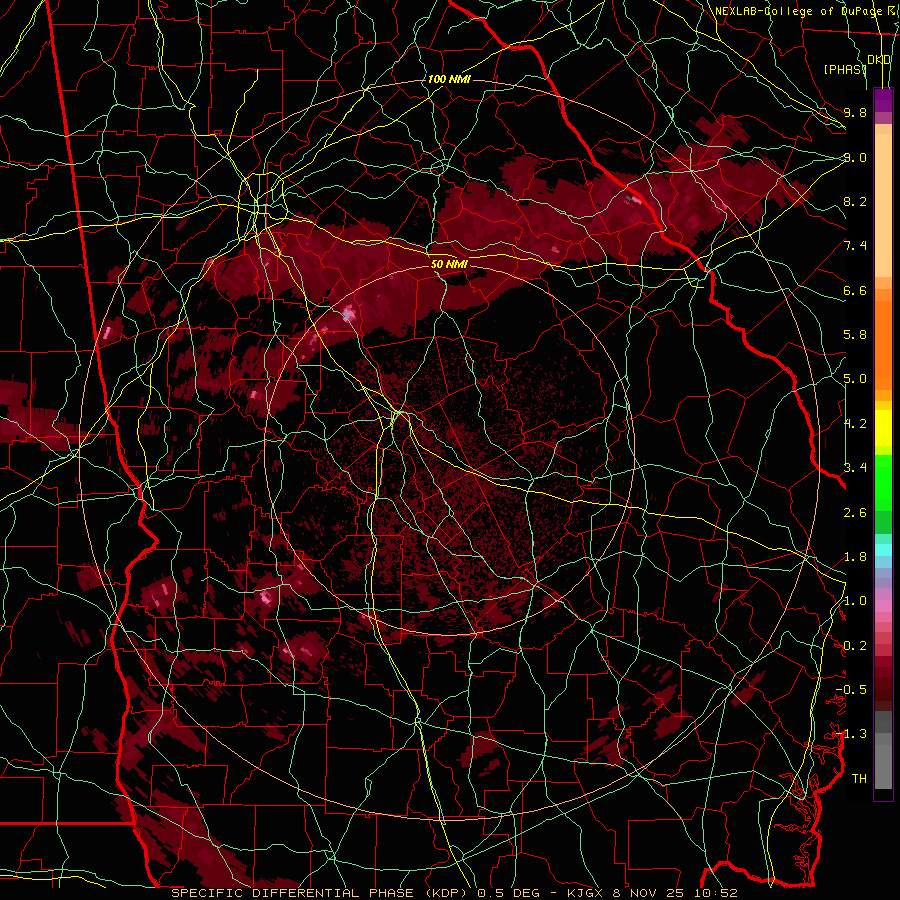Pick the bright green segment of the color bar
900x900 pixels.
[x=883, y=482]
